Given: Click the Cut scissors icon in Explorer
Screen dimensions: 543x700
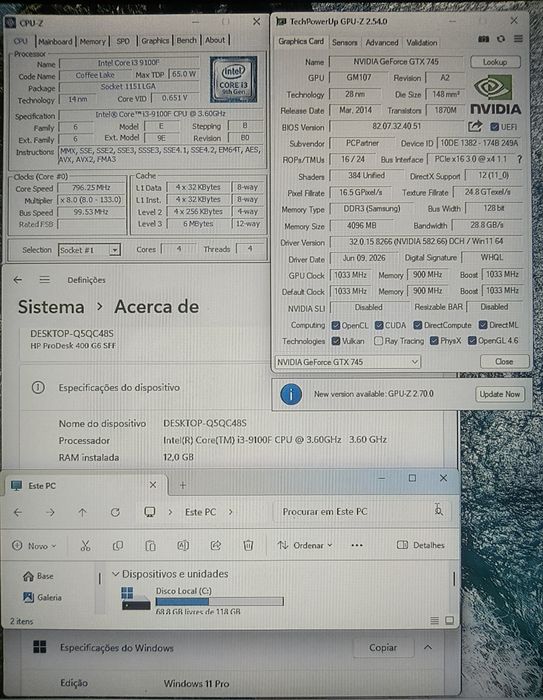Looking at the screenshot, I should (x=85, y=545).
